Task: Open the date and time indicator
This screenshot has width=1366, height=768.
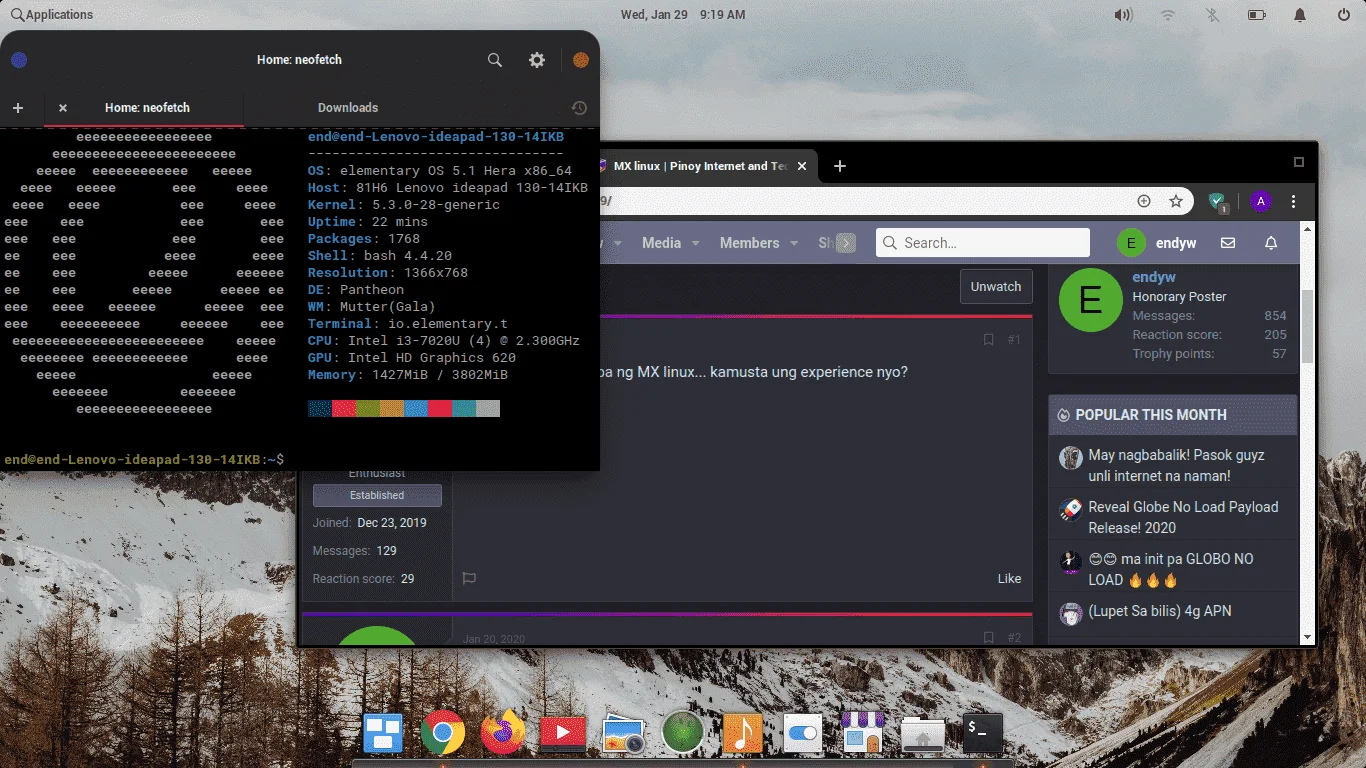Action: pyautogui.click(x=682, y=15)
